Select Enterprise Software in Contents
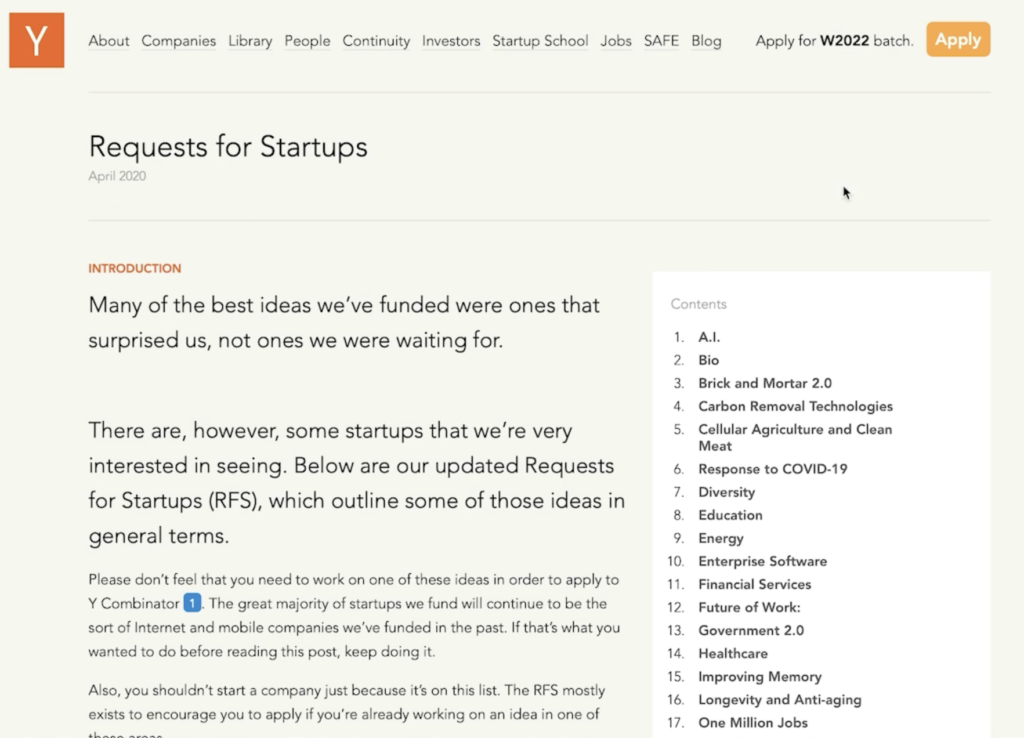This screenshot has width=1024, height=738. (762, 561)
